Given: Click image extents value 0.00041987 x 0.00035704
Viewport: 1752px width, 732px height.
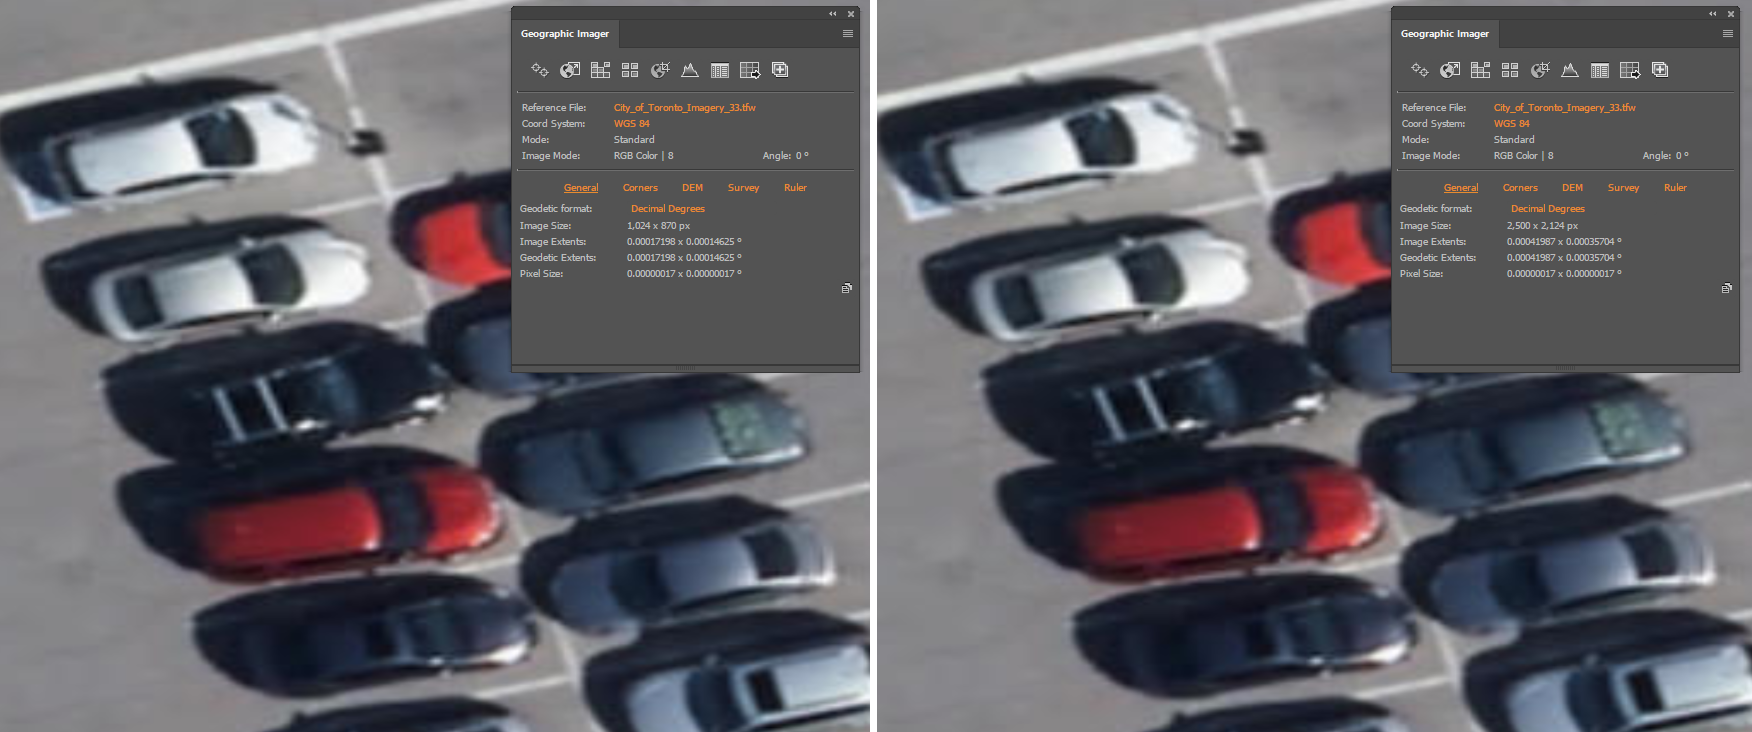Looking at the screenshot, I should (1564, 242).
